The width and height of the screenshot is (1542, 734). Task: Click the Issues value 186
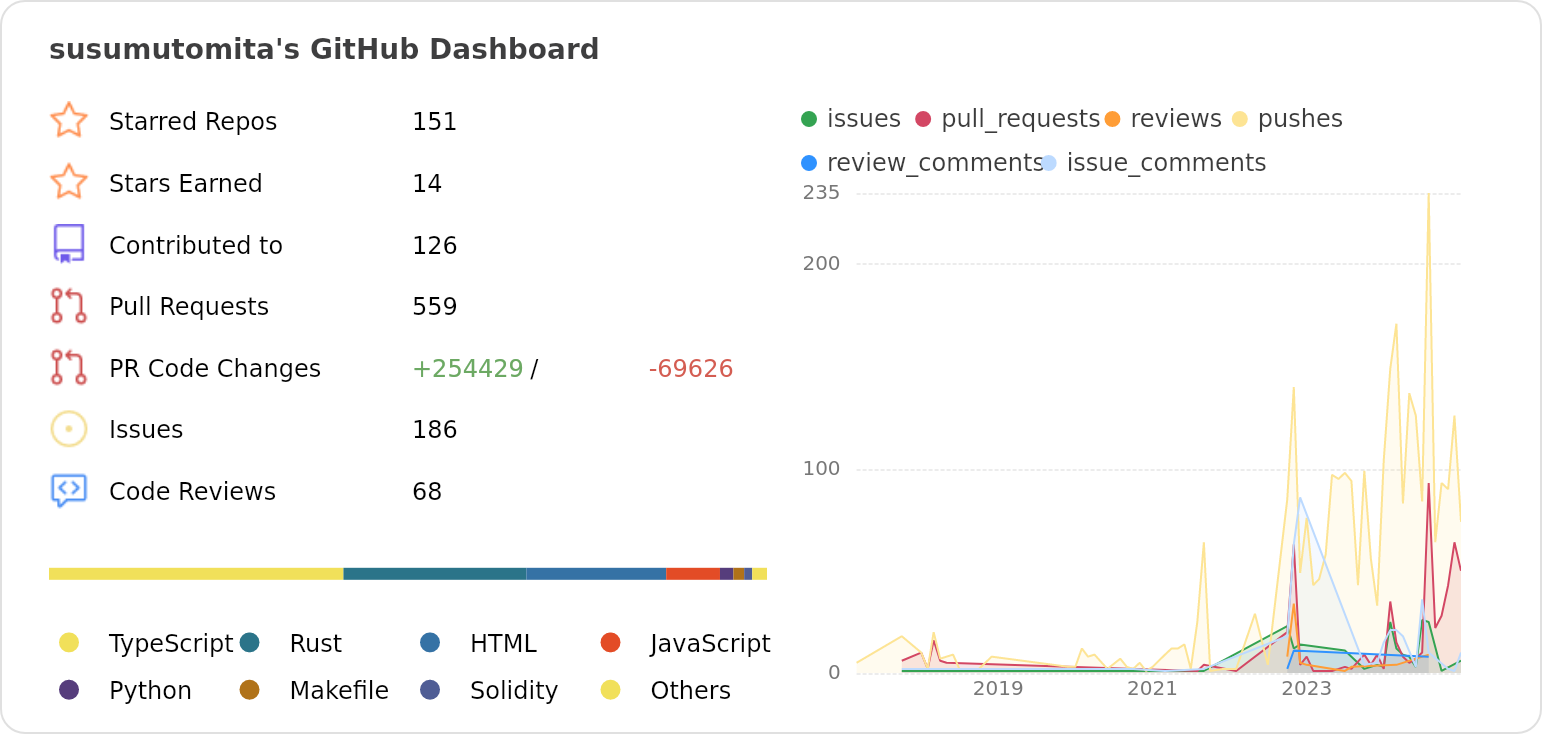434,430
